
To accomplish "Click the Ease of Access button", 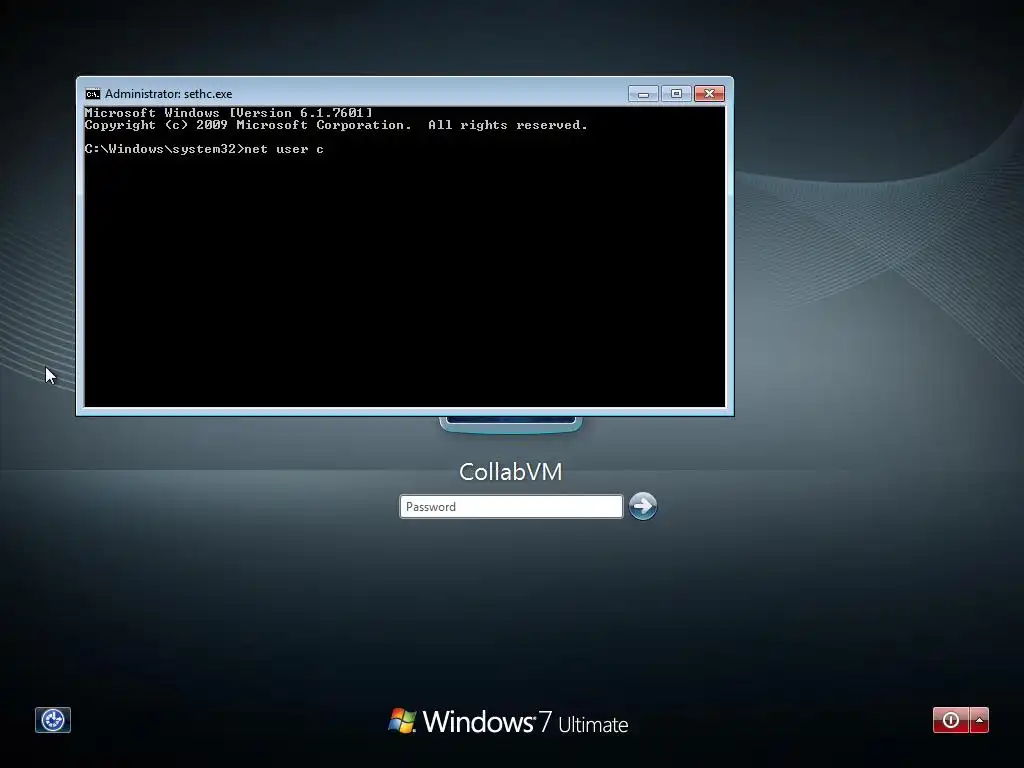I will (53, 720).
